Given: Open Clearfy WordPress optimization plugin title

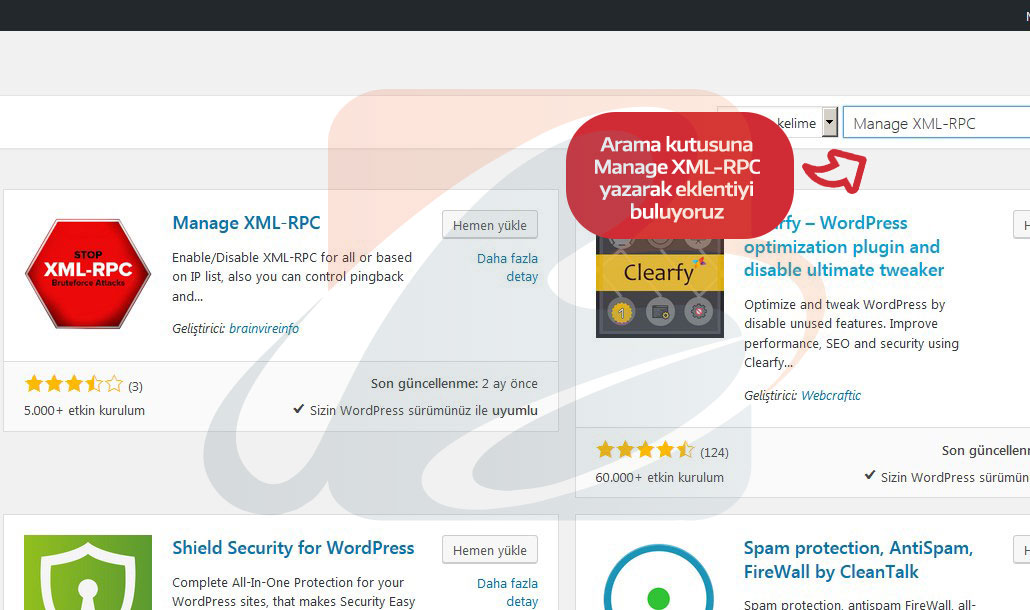Looking at the screenshot, I should tap(844, 246).
